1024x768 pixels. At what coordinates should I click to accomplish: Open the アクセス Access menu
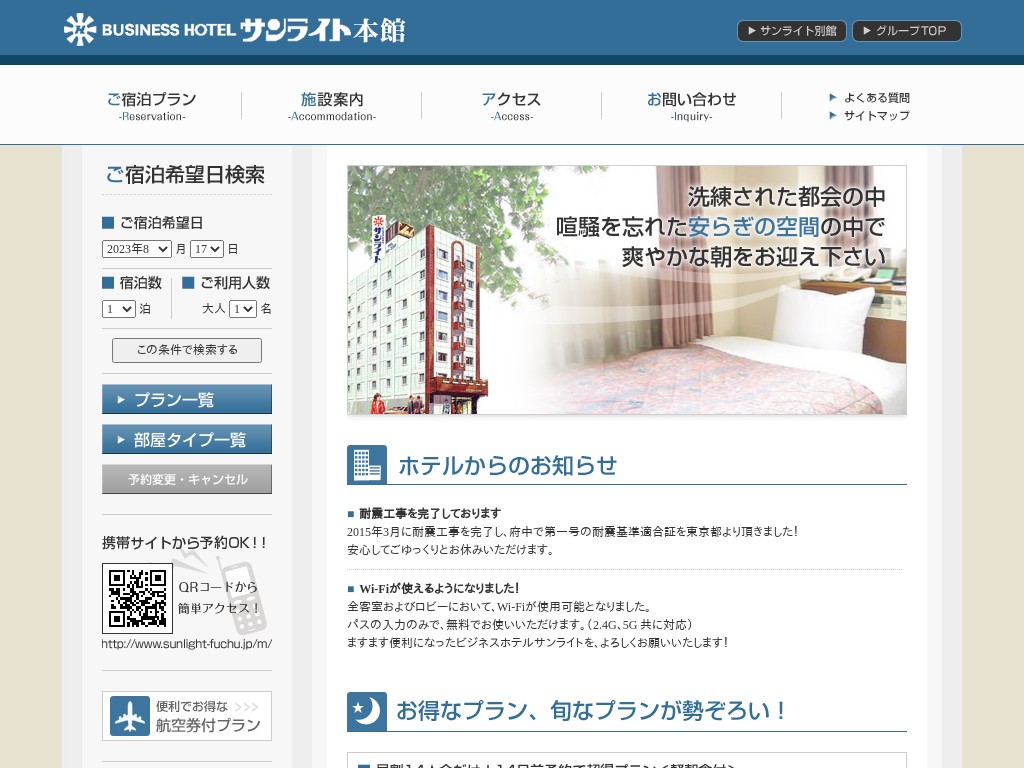pos(511,106)
